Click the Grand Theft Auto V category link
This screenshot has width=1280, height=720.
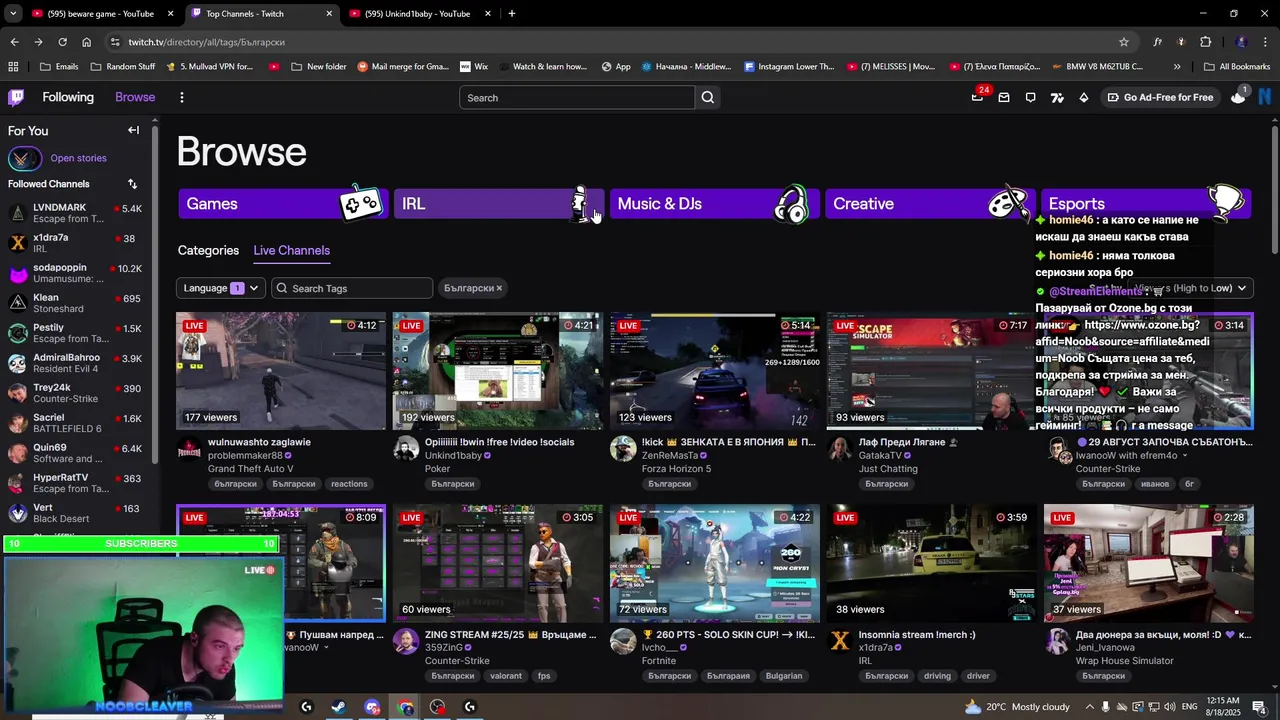coord(251,468)
